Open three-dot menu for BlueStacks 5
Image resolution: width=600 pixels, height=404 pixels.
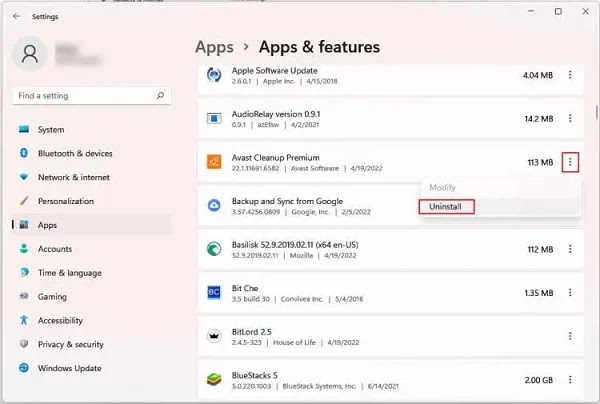570,380
